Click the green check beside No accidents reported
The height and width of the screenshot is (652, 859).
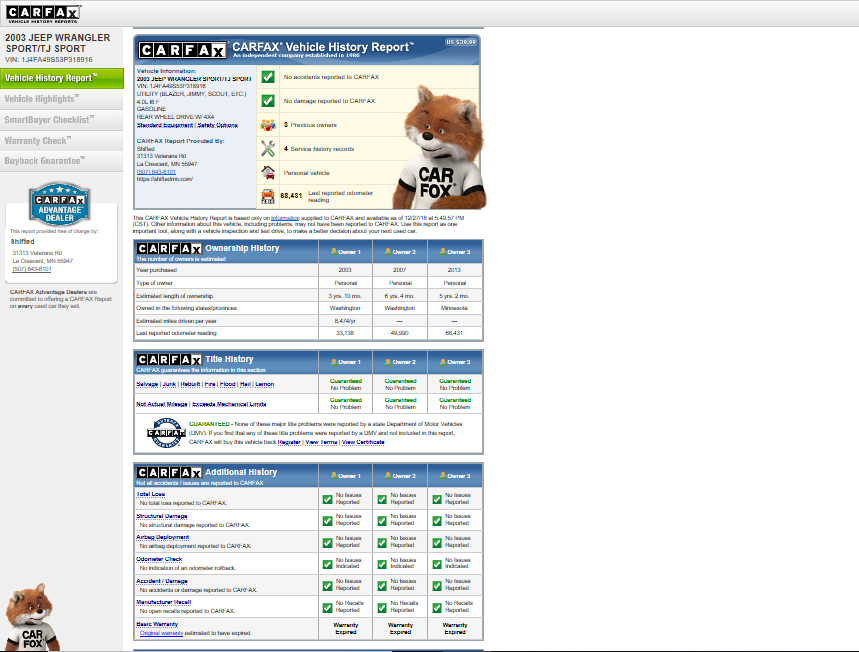coord(268,77)
